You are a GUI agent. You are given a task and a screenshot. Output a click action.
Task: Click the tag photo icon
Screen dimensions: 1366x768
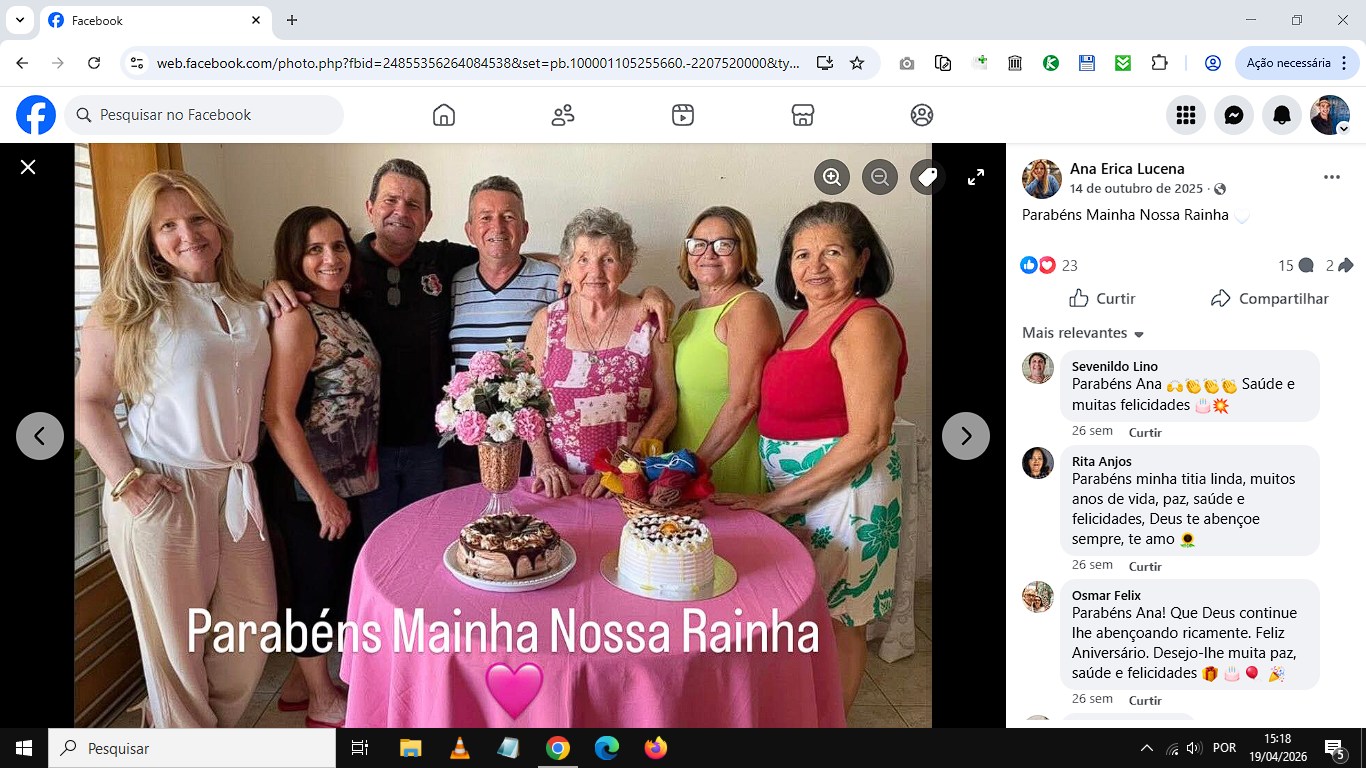pyautogui.click(x=928, y=177)
